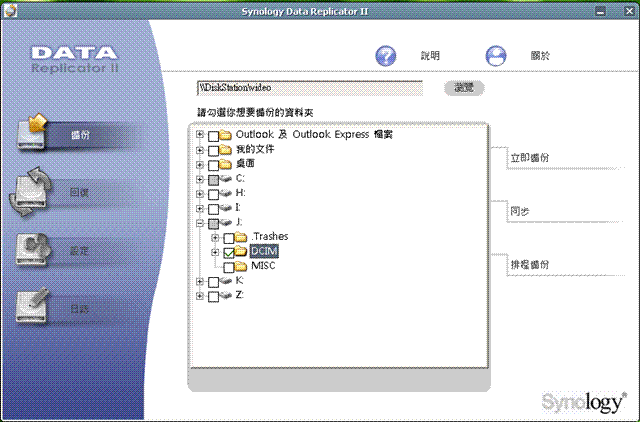
Task: Open the 日誌 log tab in sidebar
Action: click(79, 309)
